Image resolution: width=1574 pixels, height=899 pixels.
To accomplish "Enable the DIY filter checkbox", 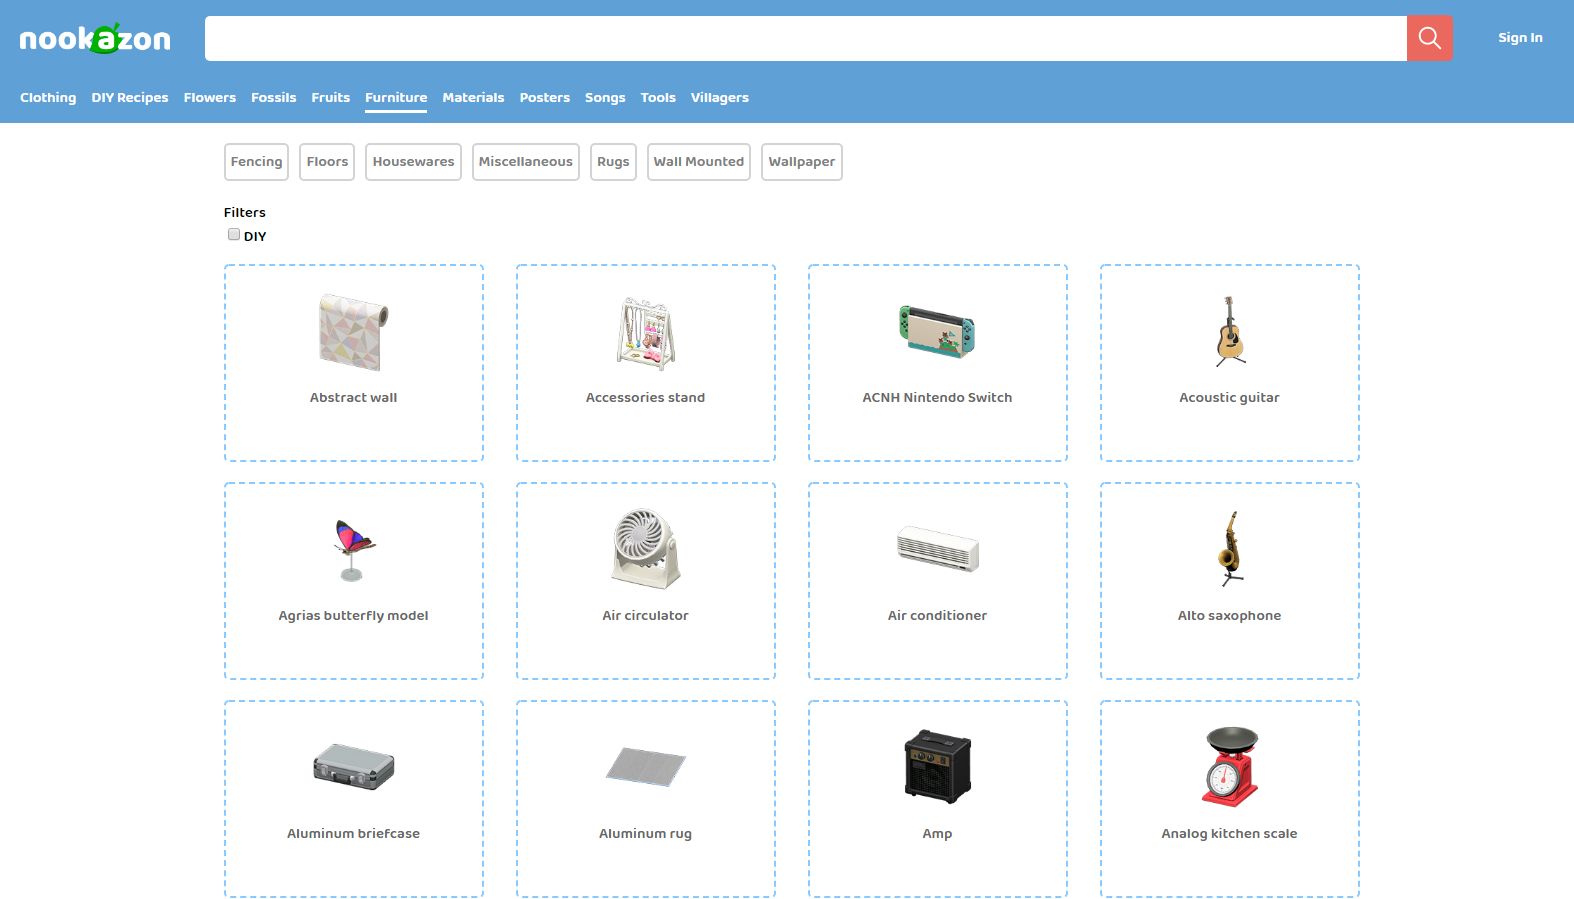I will tap(233, 235).
